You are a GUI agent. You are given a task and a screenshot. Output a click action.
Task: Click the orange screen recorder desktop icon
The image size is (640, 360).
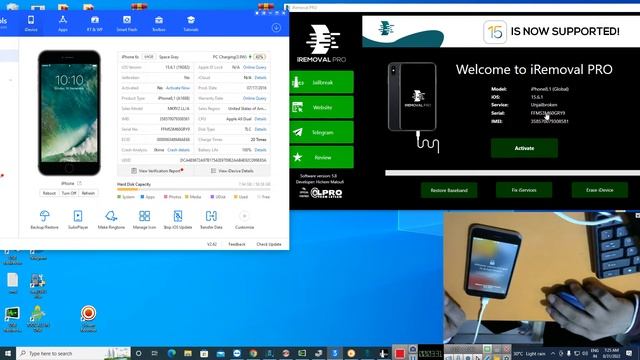click(88, 318)
